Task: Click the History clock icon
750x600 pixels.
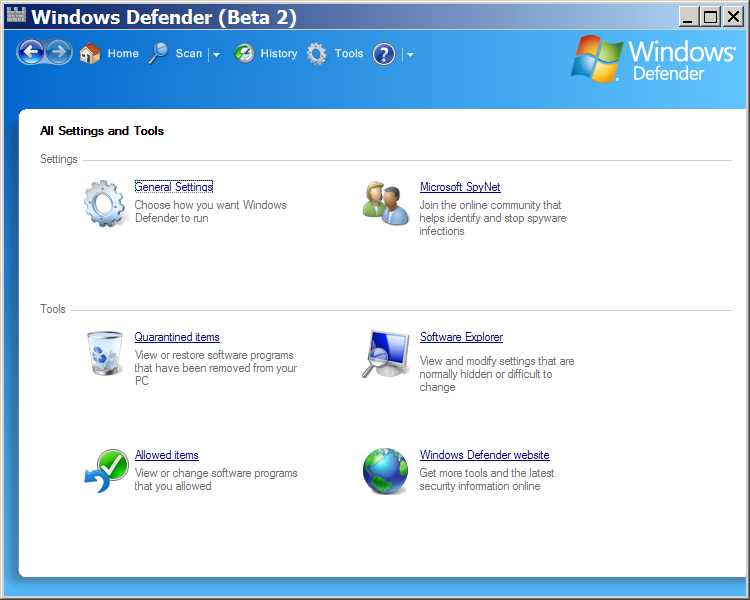Action: coord(244,54)
